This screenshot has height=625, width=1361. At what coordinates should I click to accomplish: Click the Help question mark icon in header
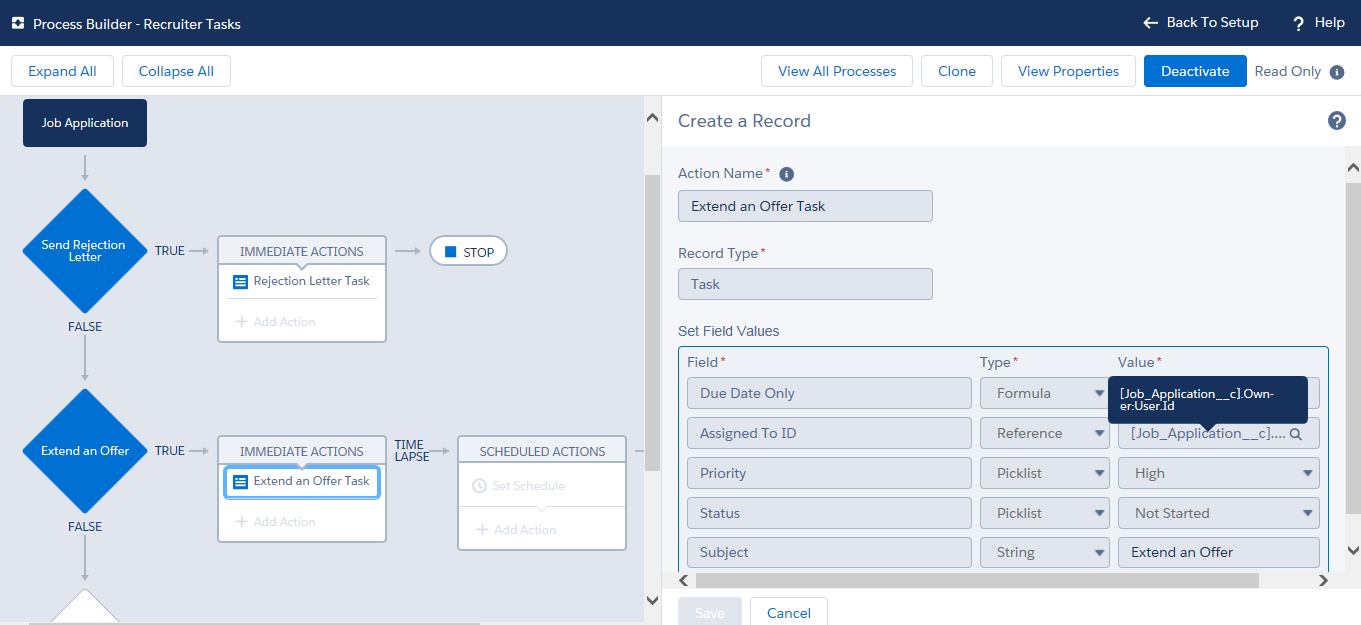coord(1299,23)
